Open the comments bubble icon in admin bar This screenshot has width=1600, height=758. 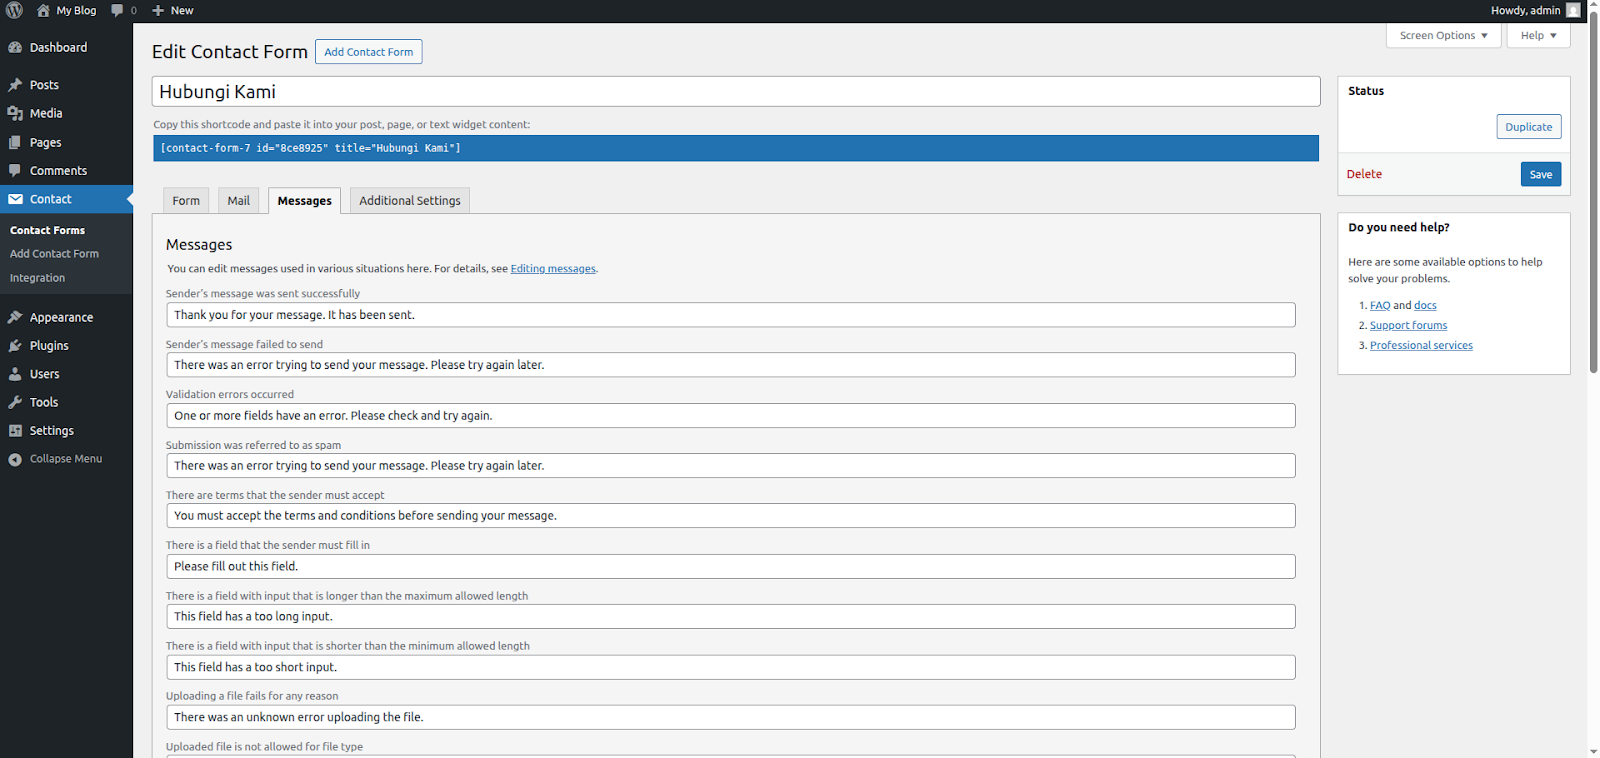[118, 10]
